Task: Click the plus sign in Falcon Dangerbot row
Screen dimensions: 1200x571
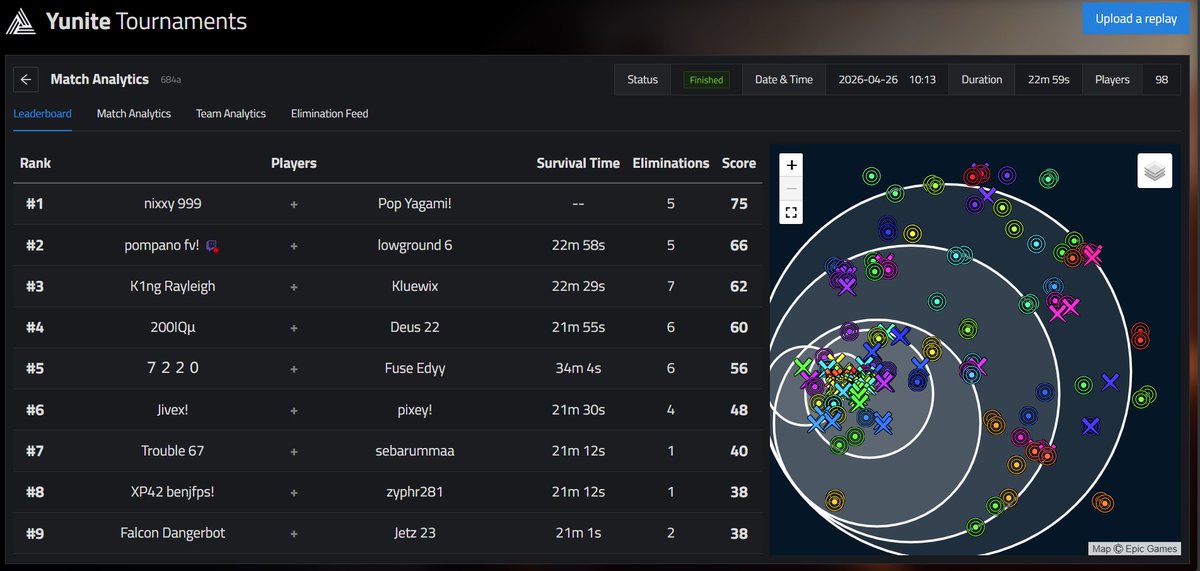Action: coord(293,534)
